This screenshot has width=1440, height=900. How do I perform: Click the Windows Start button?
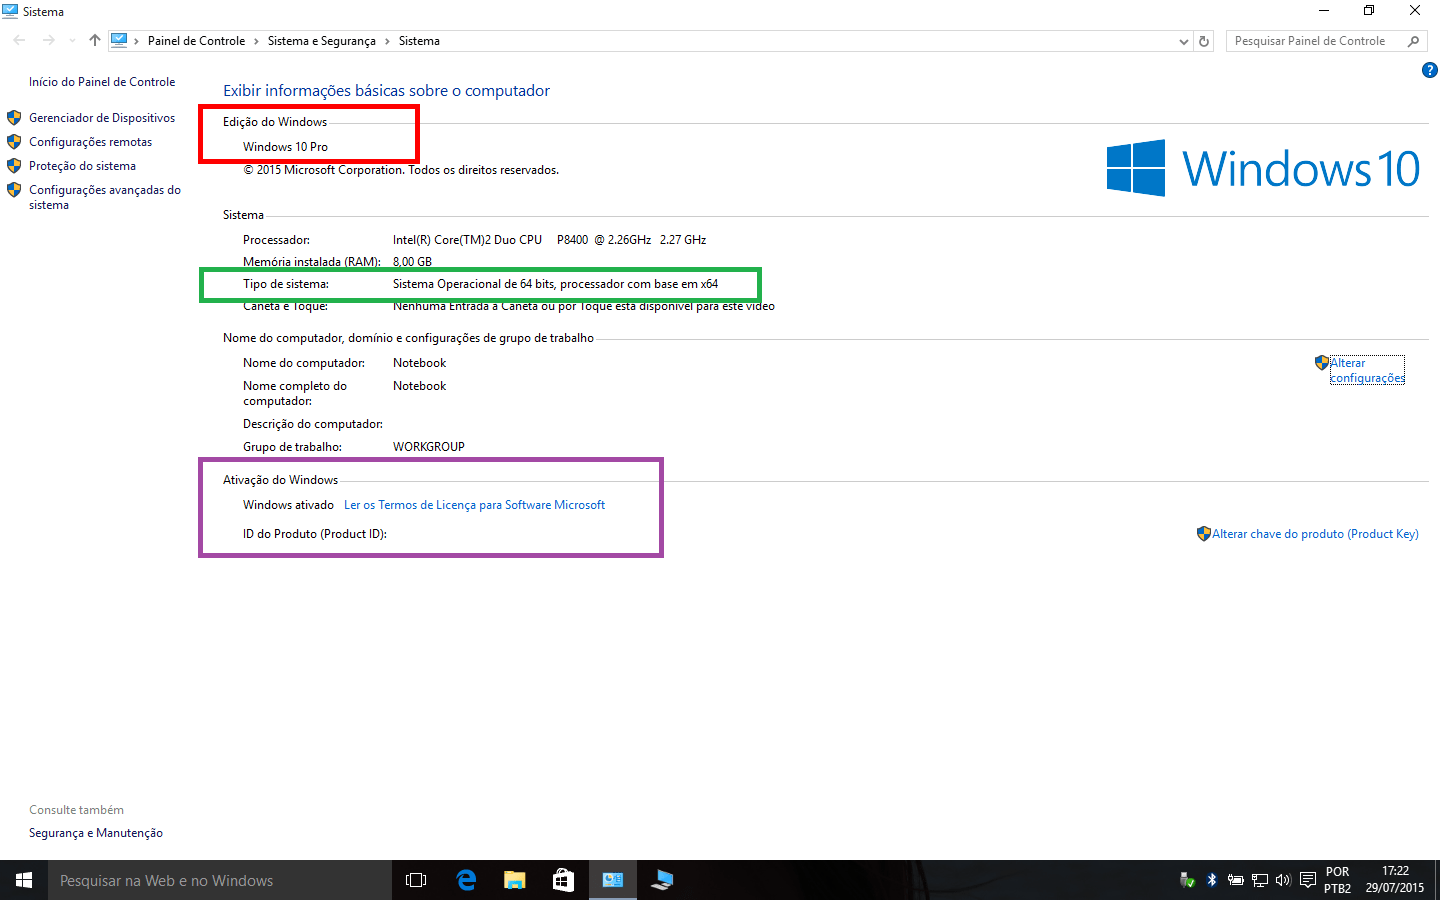coord(24,880)
